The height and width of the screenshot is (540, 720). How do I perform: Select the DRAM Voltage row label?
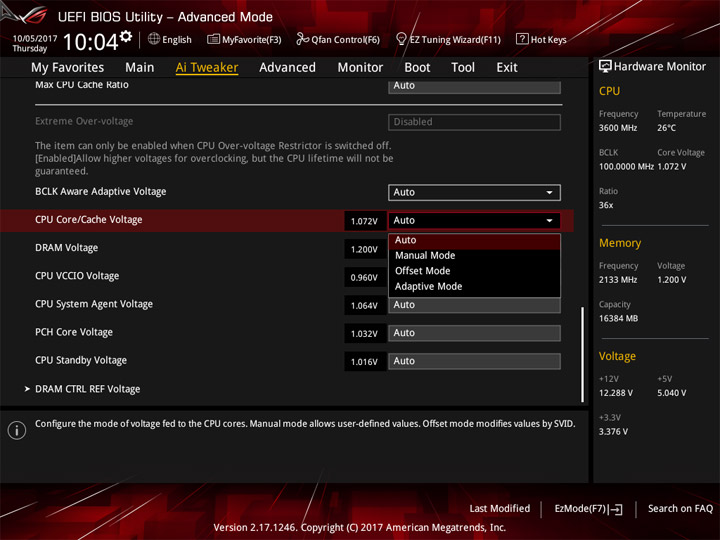pyautogui.click(x=67, y=248)
